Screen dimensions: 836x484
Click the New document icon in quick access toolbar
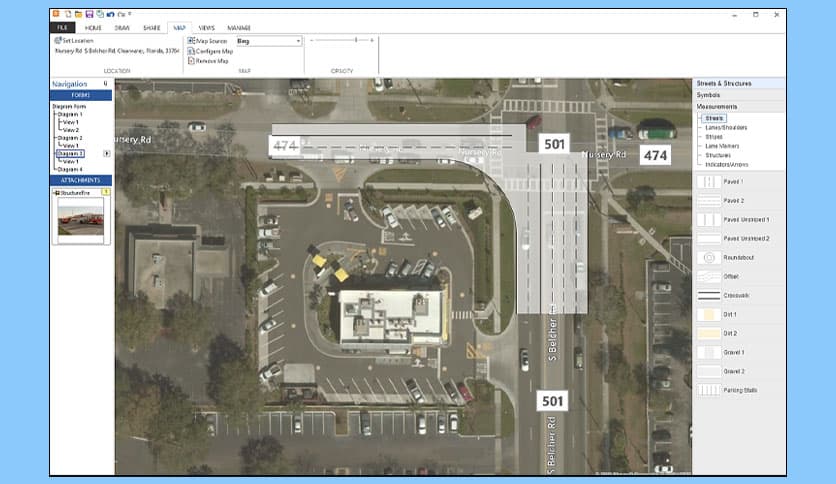click(68, 14)
